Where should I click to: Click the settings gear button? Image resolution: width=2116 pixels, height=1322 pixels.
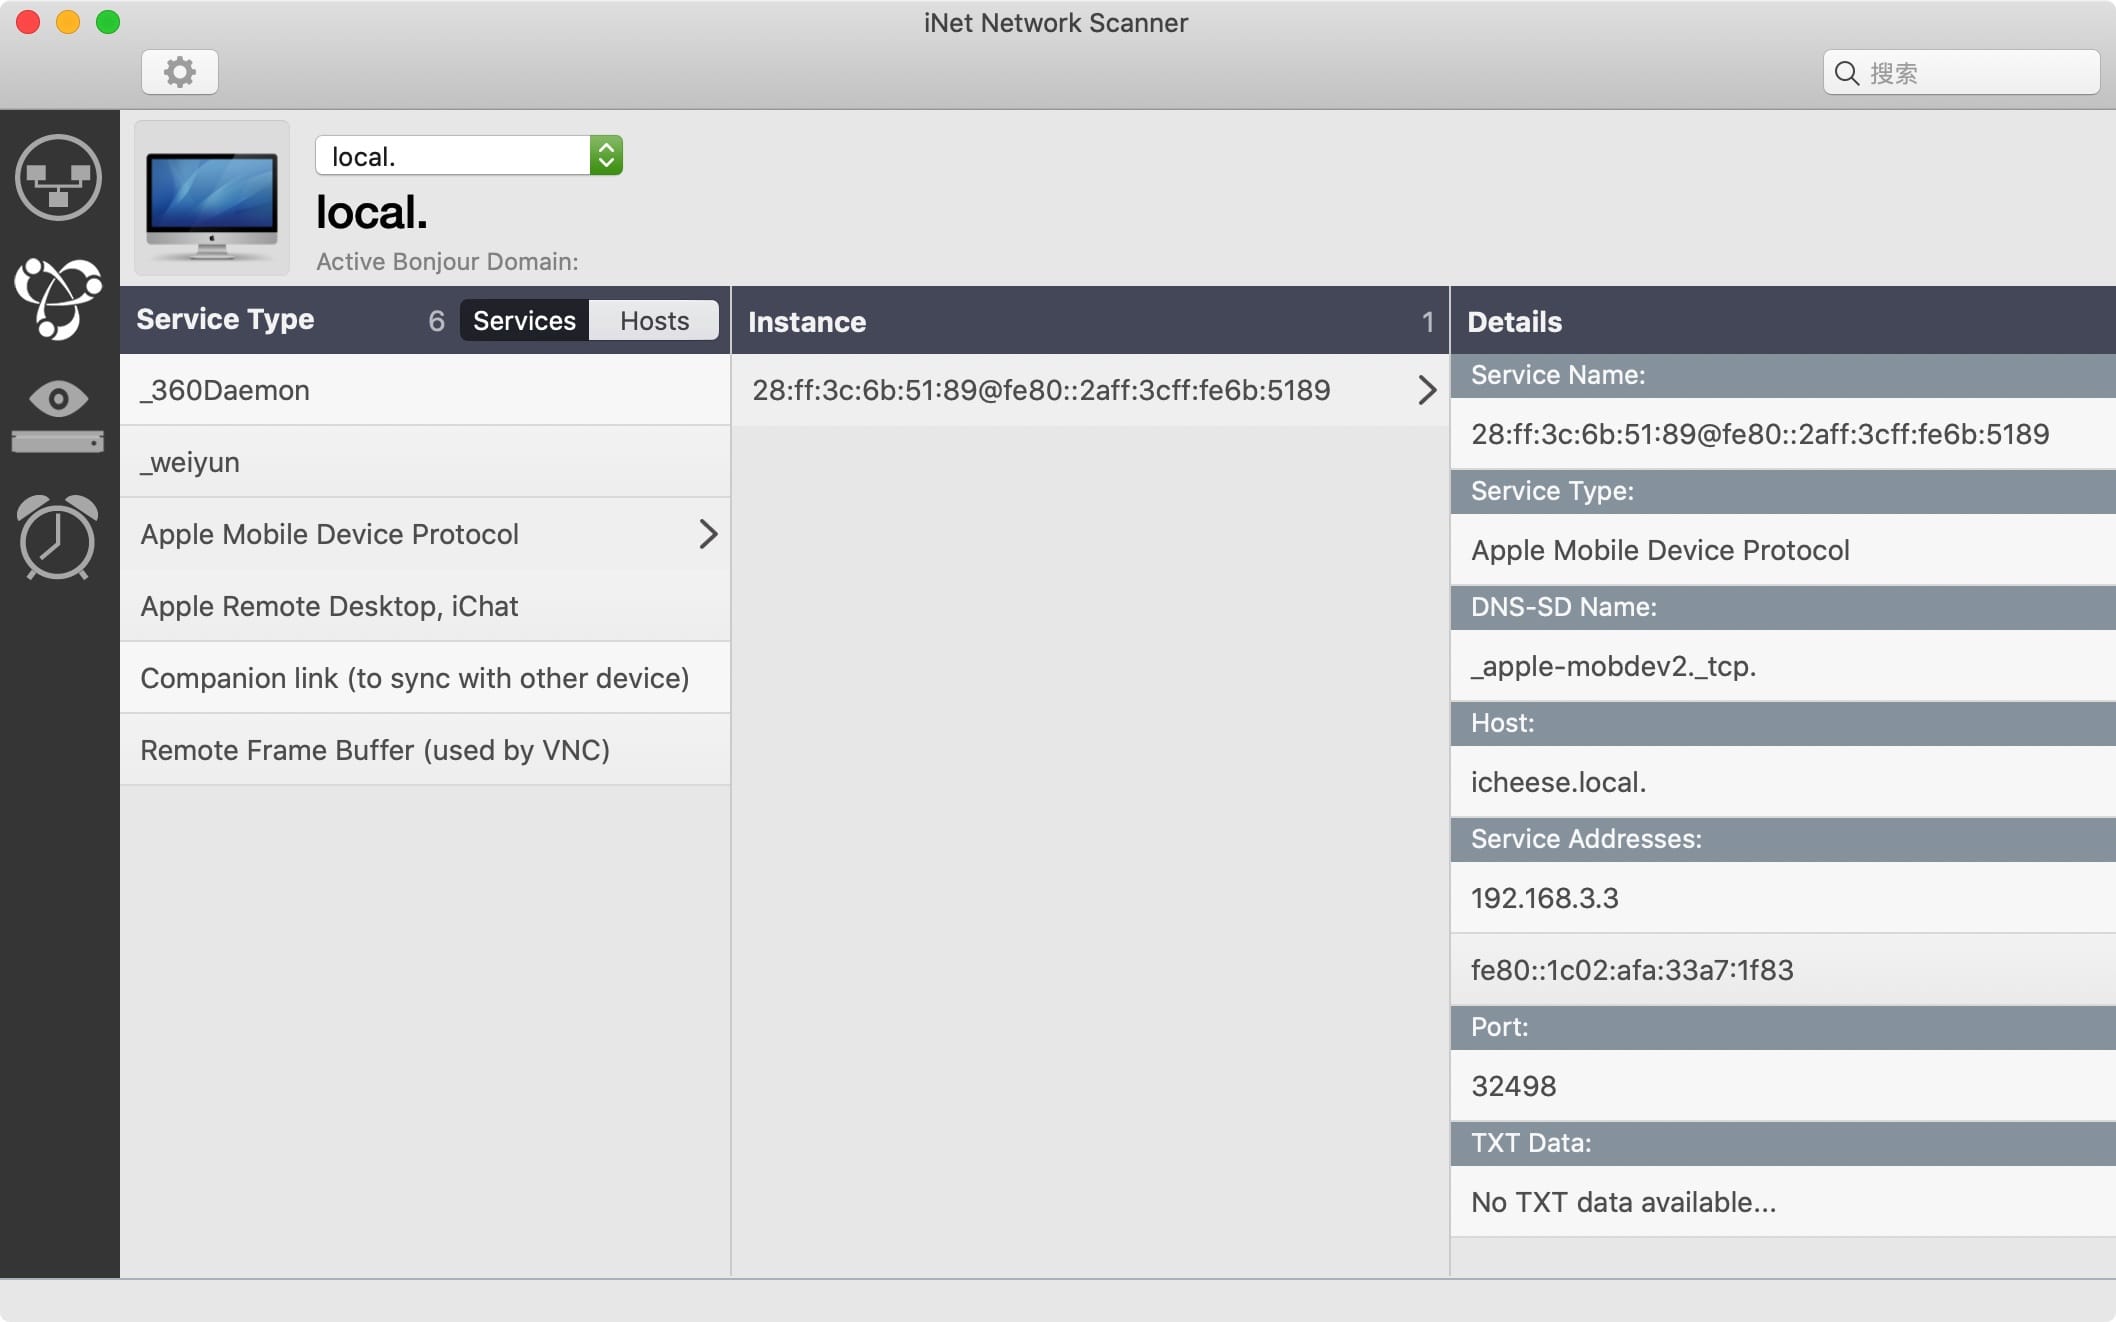tap(180, 72)
